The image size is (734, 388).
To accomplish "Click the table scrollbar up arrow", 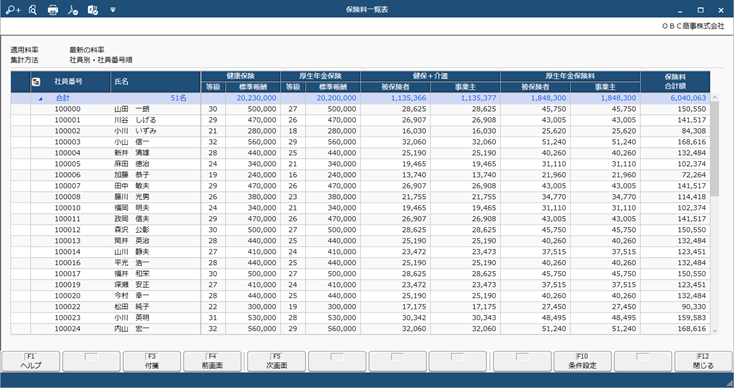I will pos(715,98).
